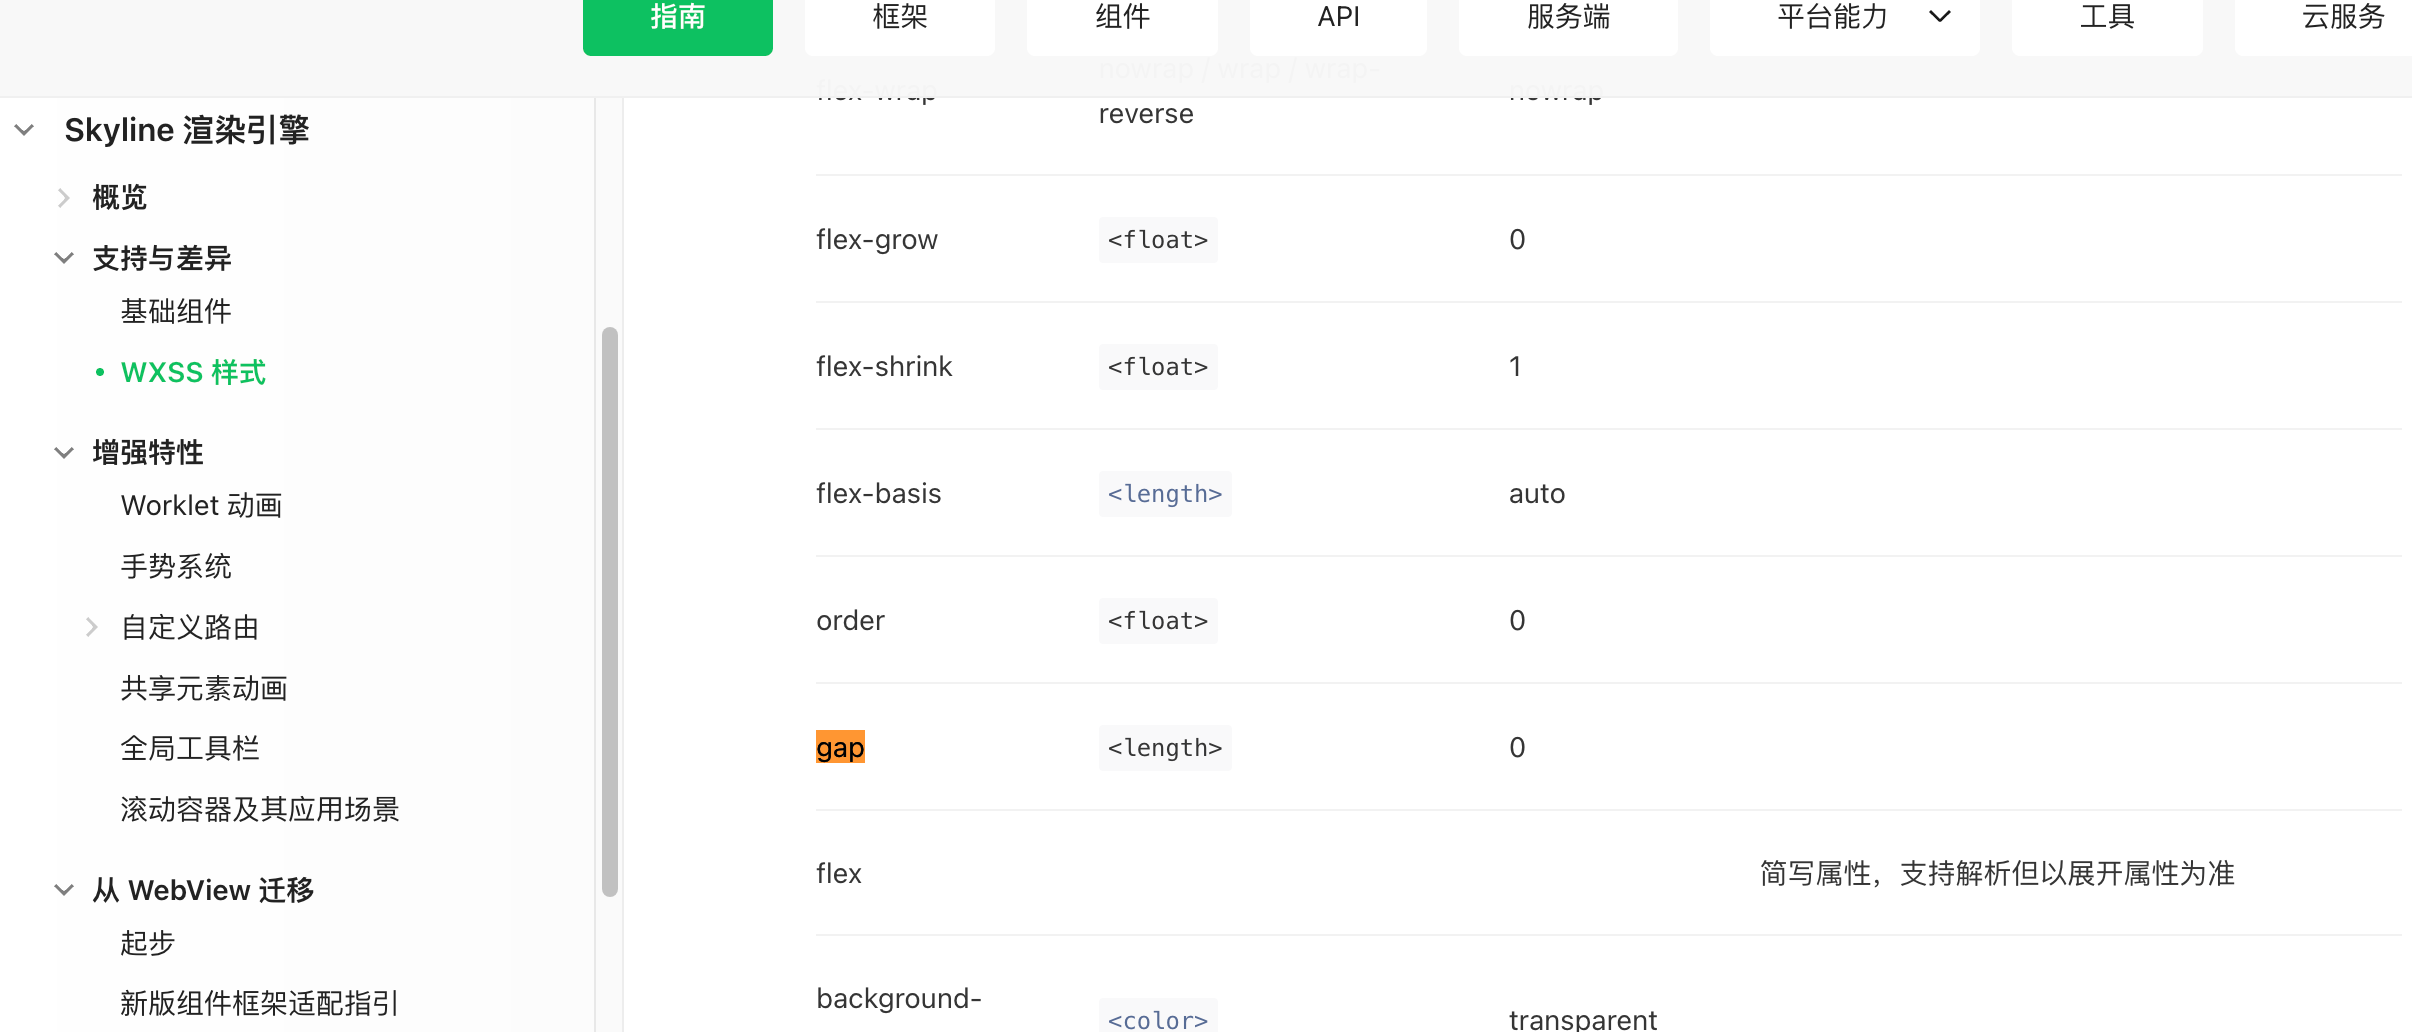Select the 服务端 tab
This screenshot has width=2412, height=1032.
(1568, 18)
